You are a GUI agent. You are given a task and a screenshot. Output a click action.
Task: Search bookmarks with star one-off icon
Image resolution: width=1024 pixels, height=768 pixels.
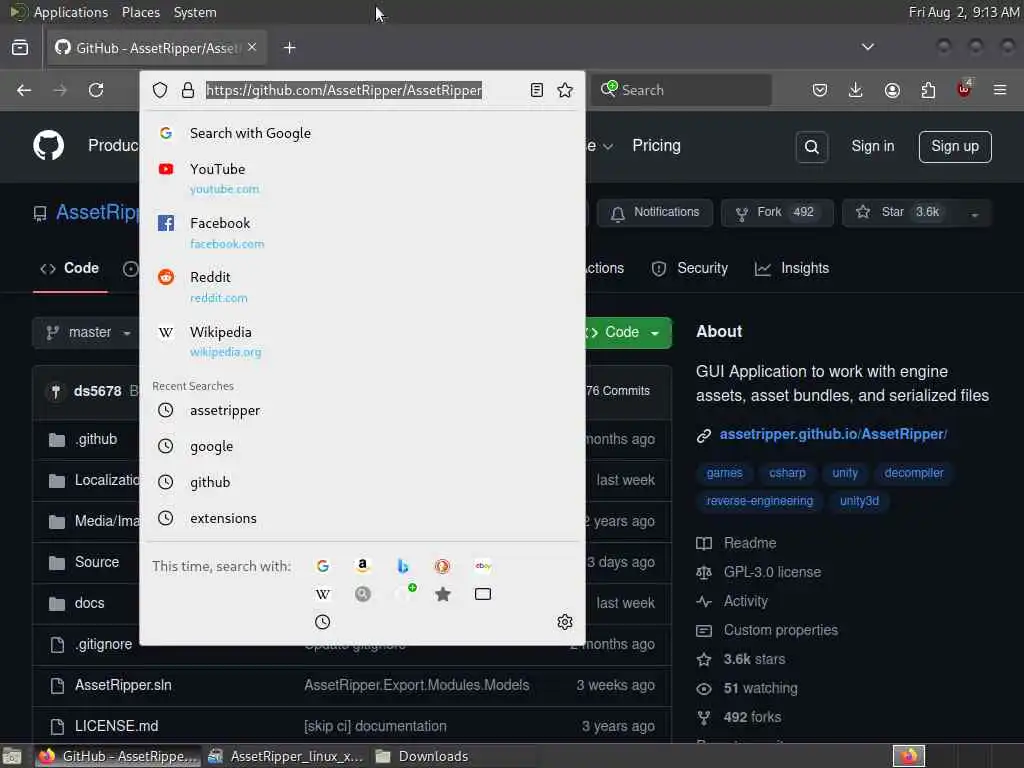443,594
